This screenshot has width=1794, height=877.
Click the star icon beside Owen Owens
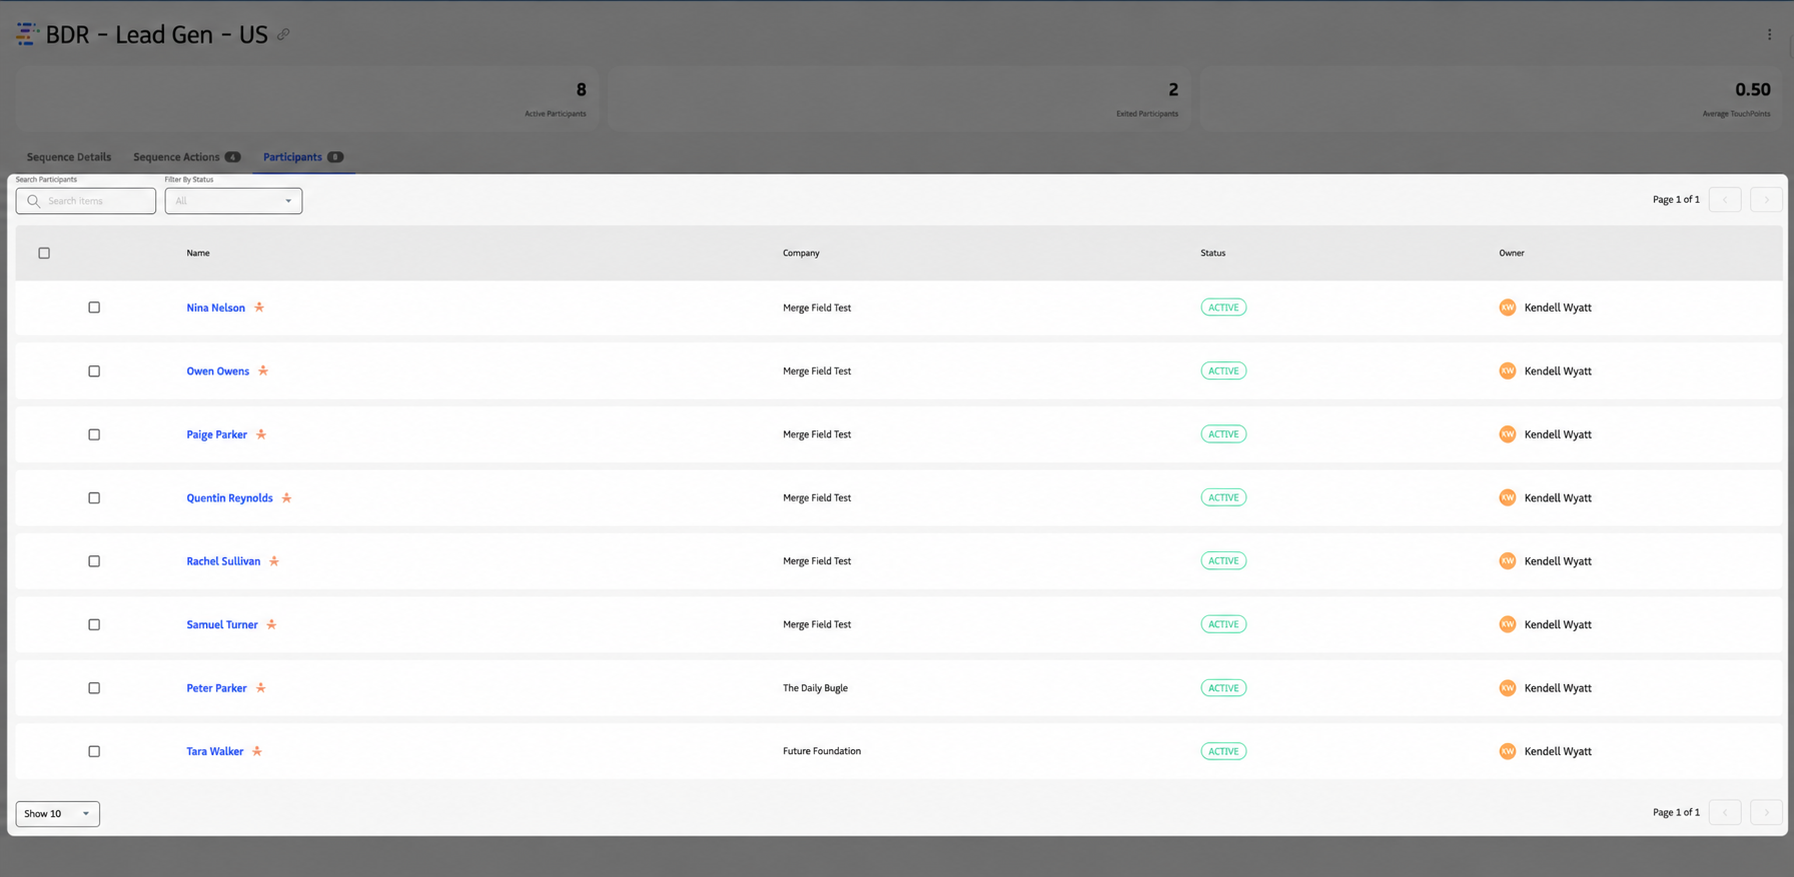click(263, 371)
